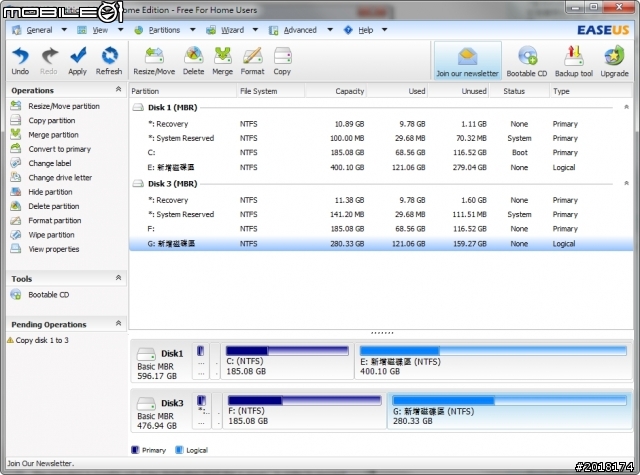Click the Copy toolbar icon
Screen dimensions: 640x475
[x=282, y=60]
